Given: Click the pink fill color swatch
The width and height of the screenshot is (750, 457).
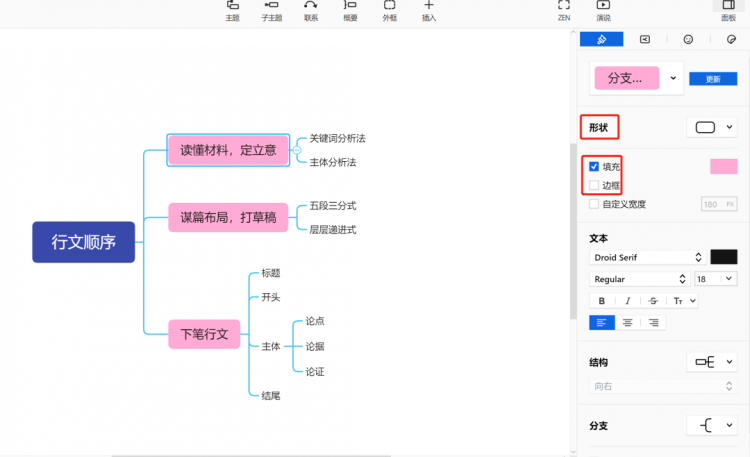Looking at the screenshot, I should [724, 167].
